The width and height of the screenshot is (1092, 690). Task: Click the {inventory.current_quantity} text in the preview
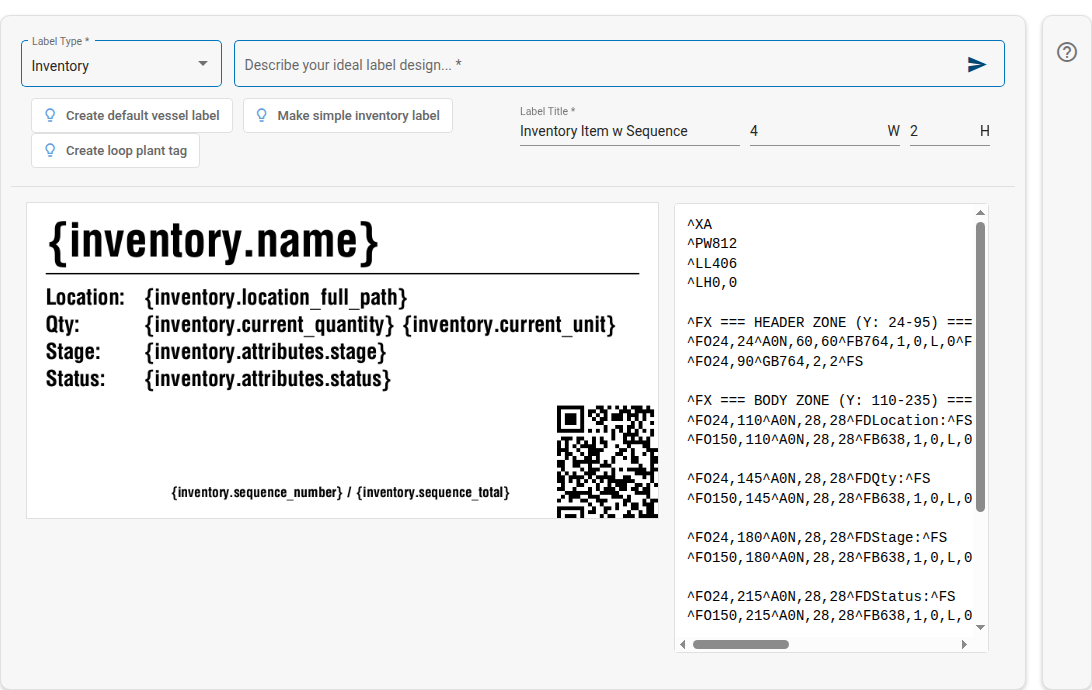pyautogui.click(x=269, y=324)
